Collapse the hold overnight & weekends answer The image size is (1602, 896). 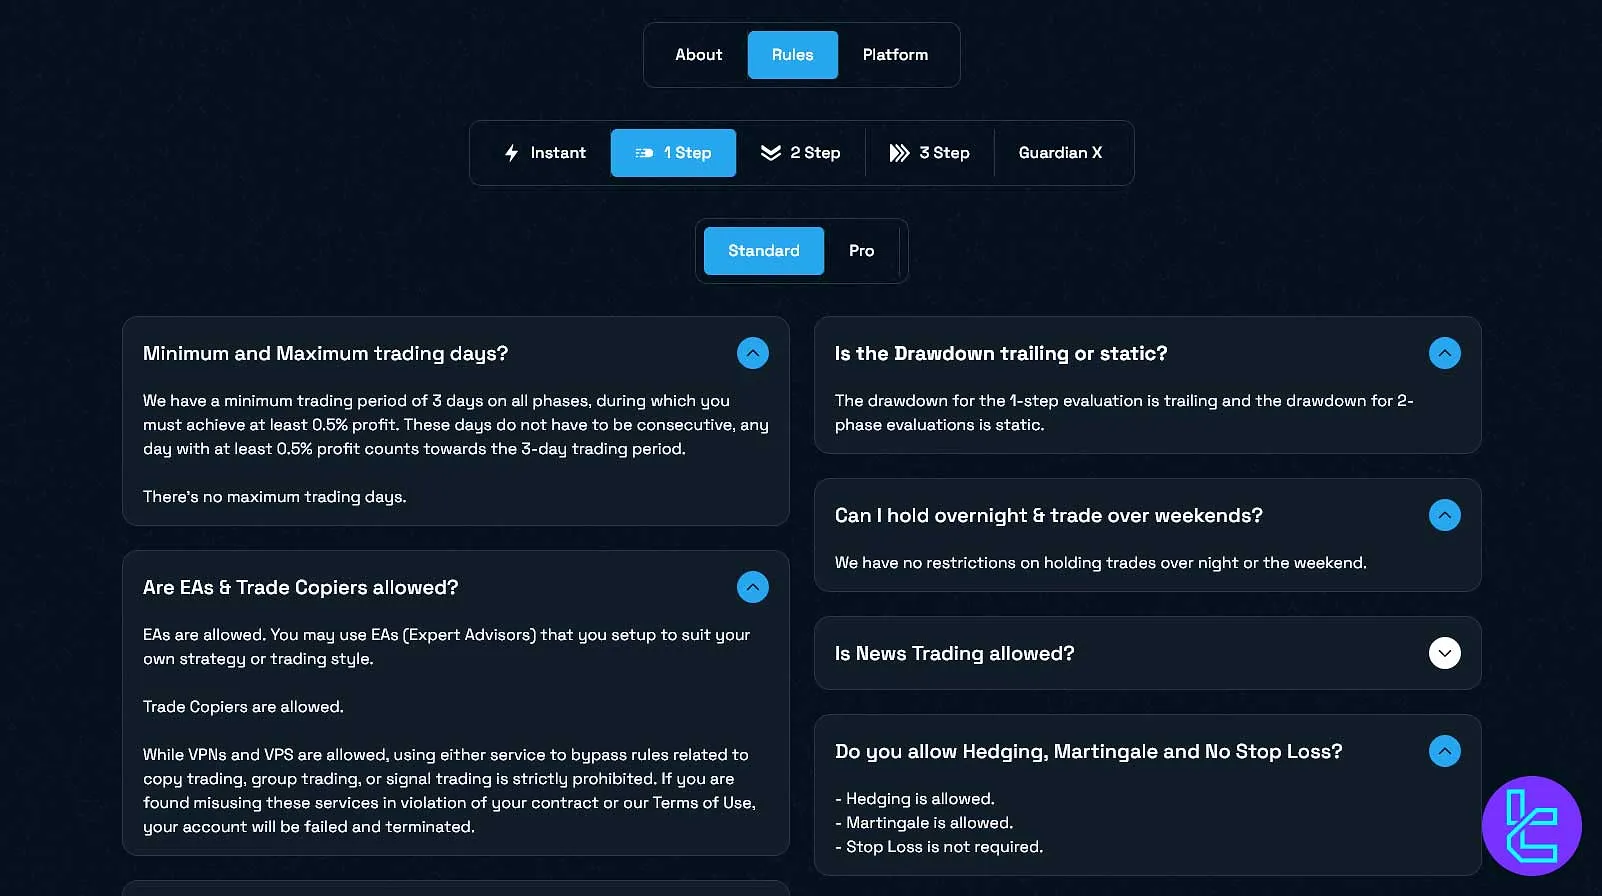click(1444, 515)
